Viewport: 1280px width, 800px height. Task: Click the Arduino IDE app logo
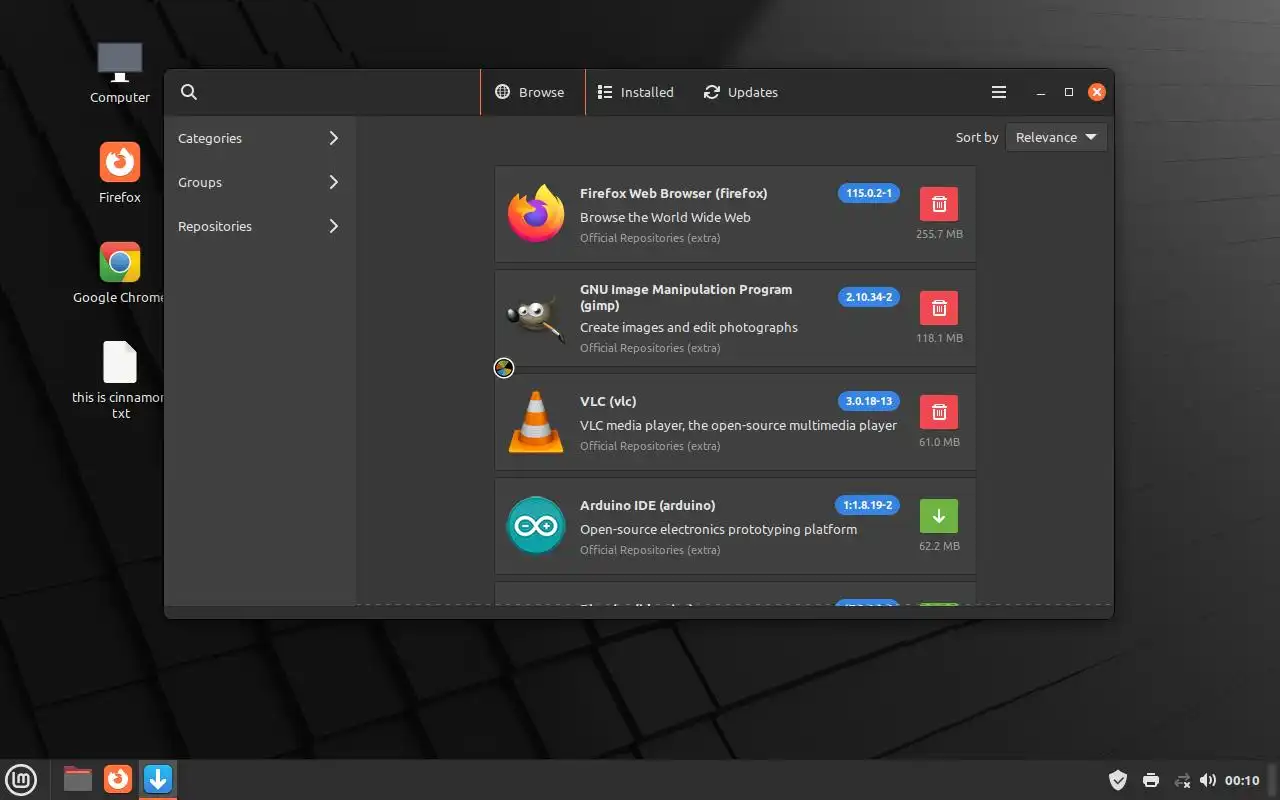coord(536,526)
